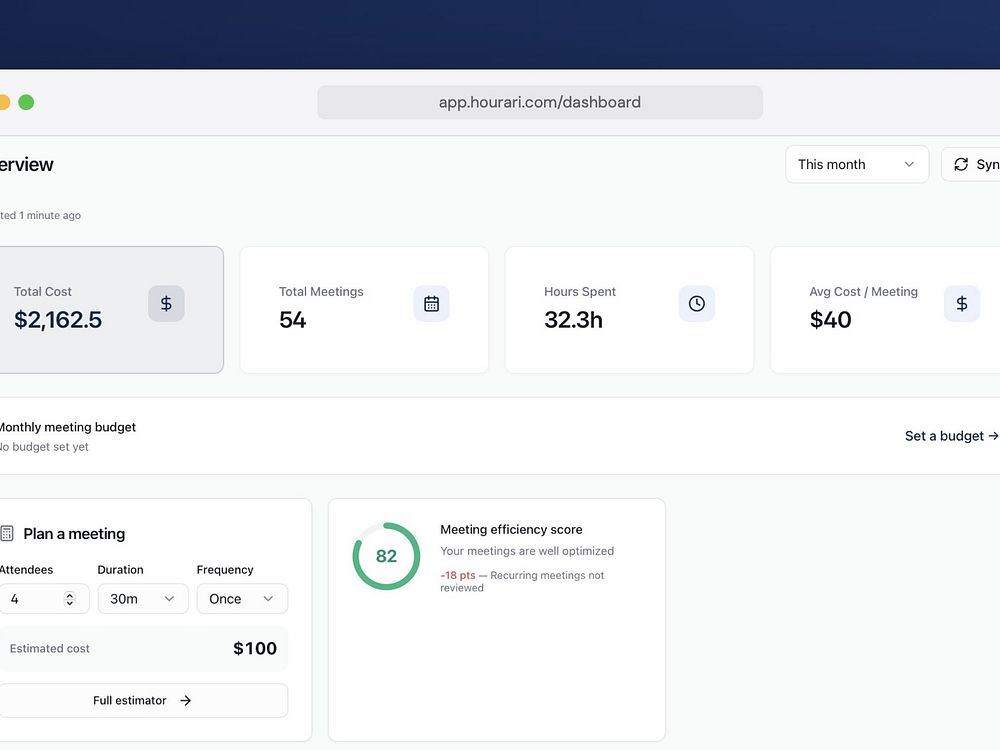Click the clock icon on Hours Spent card
This screenshot has width=1000, height=750.
tap(696, 304)
